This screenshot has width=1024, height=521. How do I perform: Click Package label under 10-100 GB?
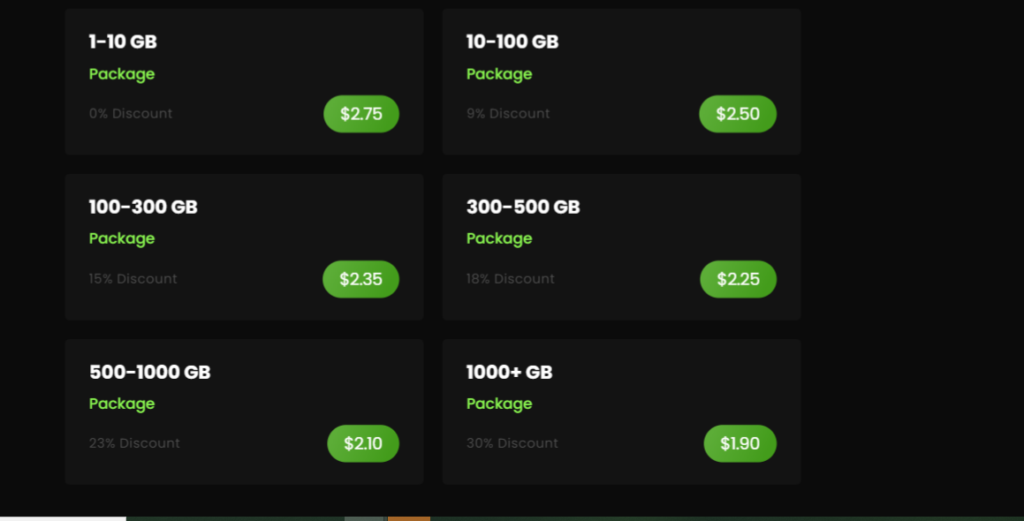tap(500, 74)
